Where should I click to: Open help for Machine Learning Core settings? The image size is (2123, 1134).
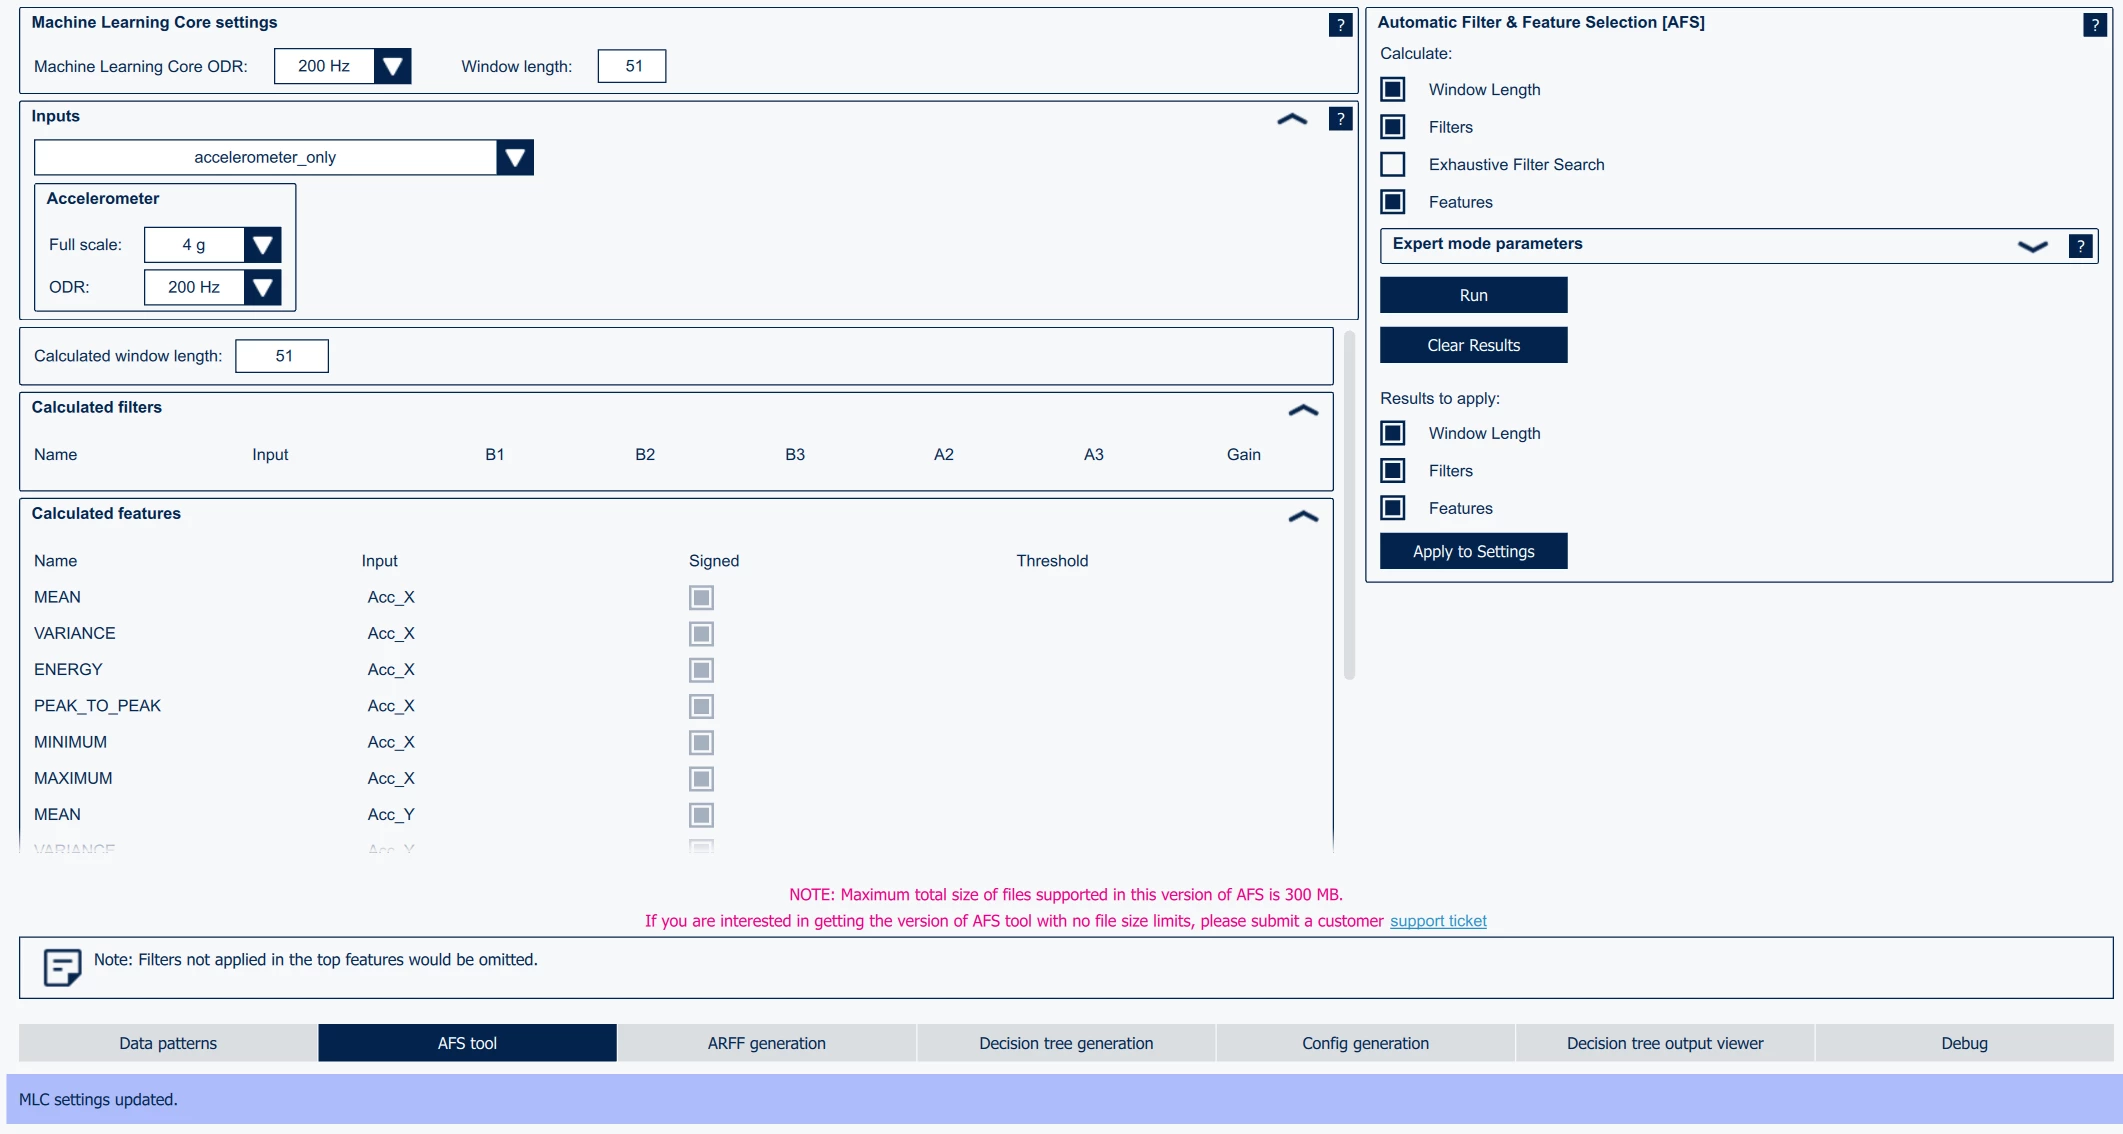pos(1340,25)
